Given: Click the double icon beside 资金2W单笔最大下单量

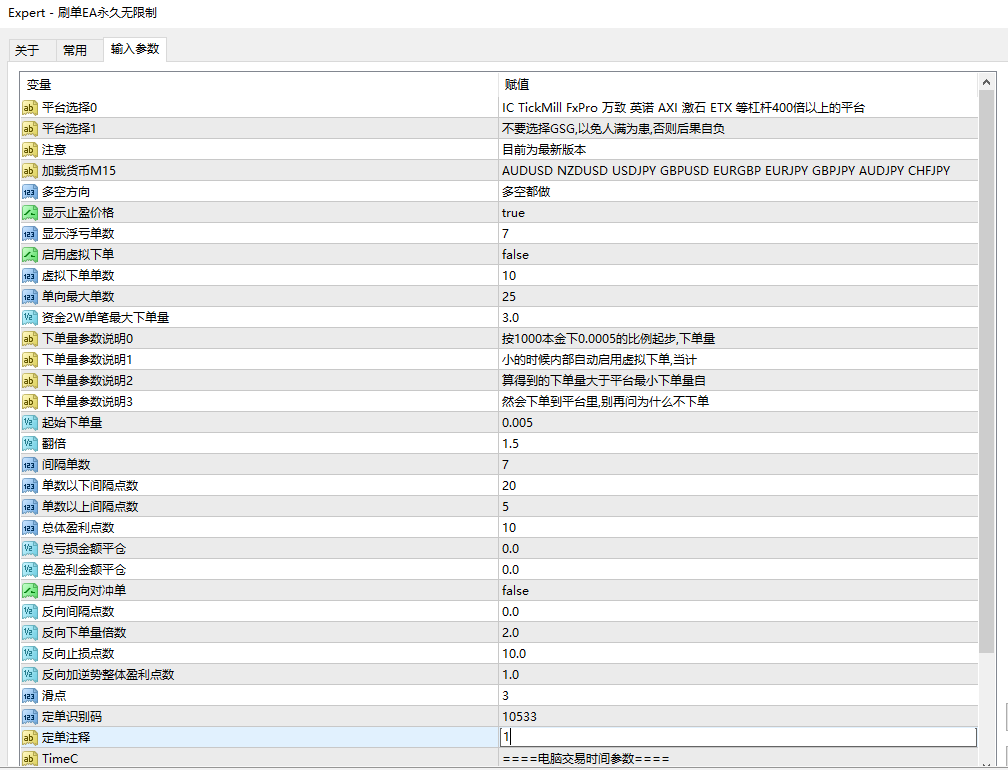Looking at the screenshot, I should pos(30,318).
